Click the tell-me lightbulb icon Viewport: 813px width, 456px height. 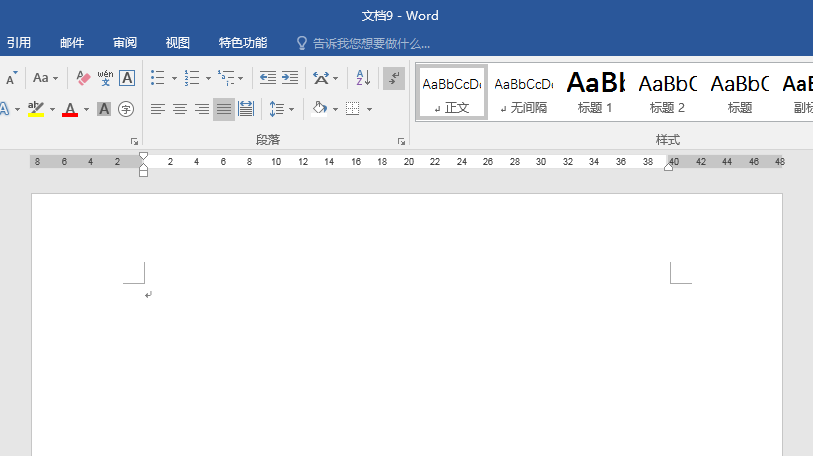pos(302,43)
